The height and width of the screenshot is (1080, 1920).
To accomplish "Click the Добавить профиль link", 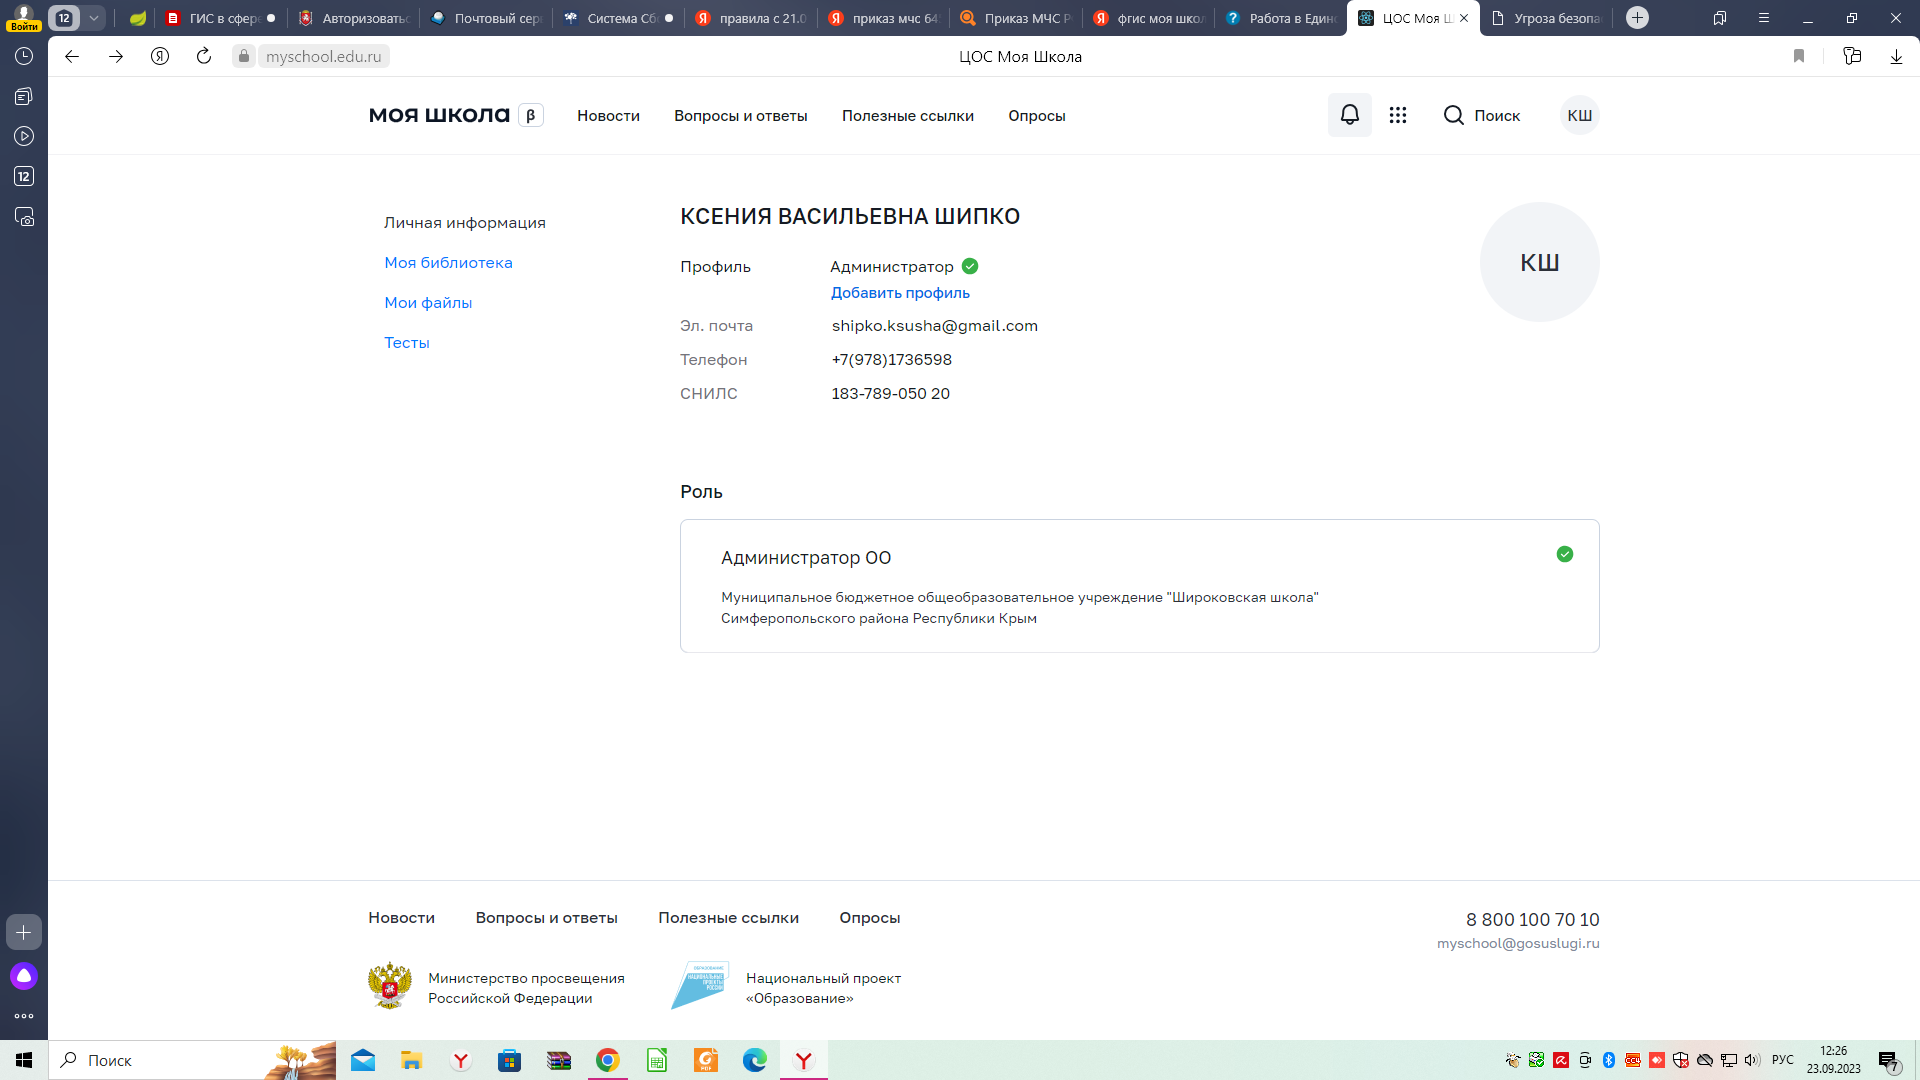I will (900, 293).
